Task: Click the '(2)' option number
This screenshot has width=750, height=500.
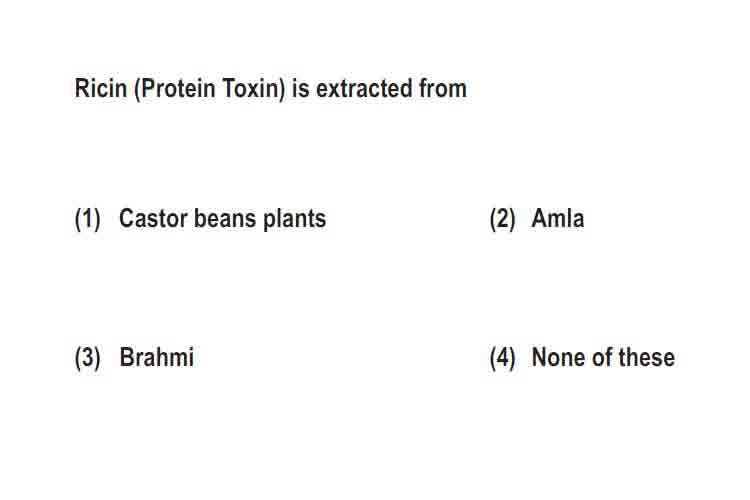Action: [502, 219]
